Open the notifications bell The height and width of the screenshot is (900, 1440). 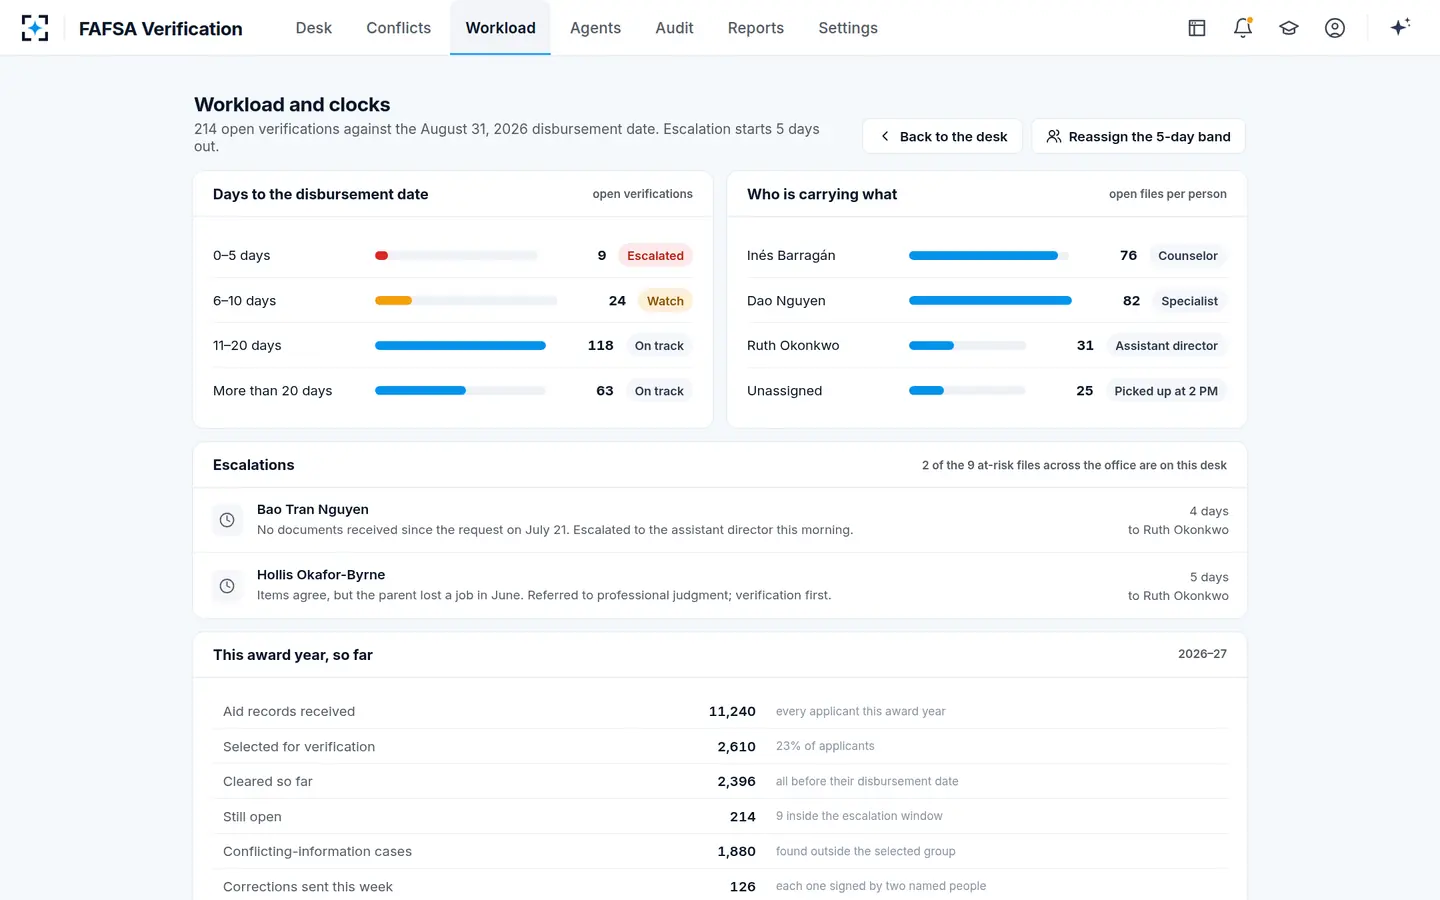coord(1243,28)
